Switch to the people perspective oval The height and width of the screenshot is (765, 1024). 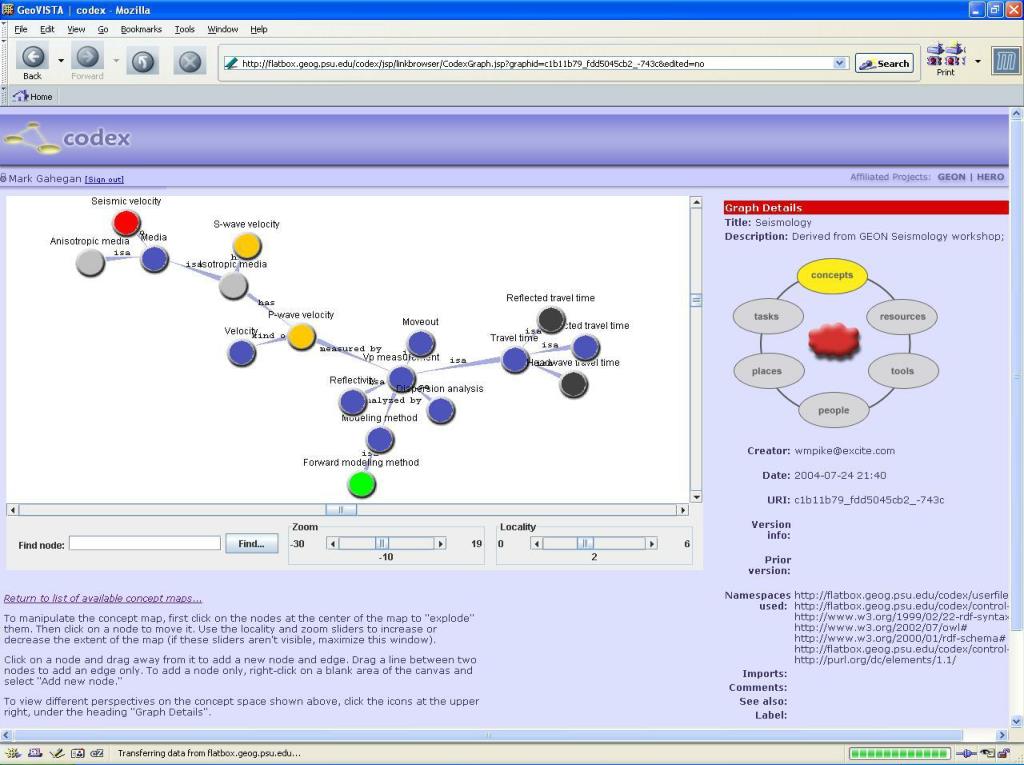833,410
